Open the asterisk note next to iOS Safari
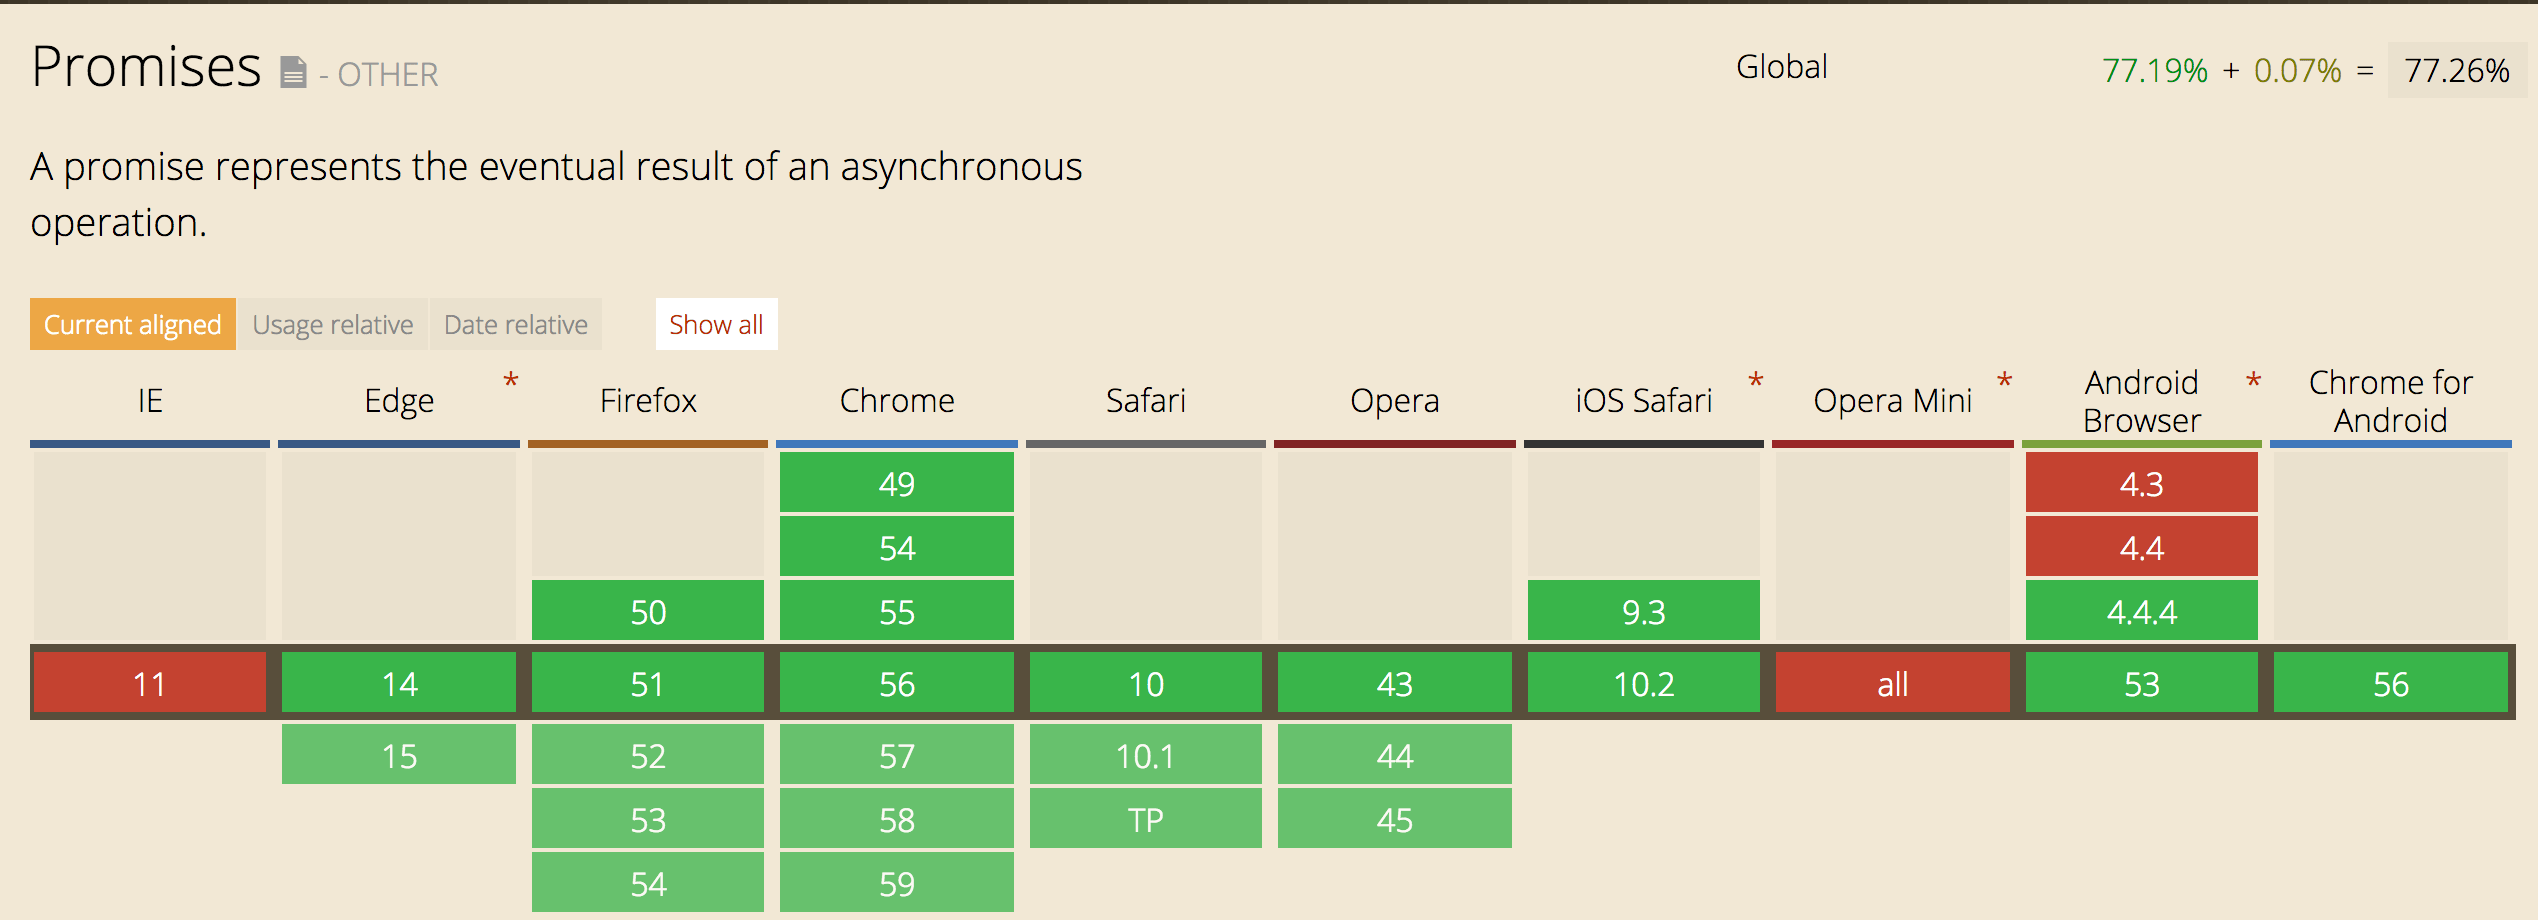Viewport: 2538px width, 920px height. [x=1756, y=382]
